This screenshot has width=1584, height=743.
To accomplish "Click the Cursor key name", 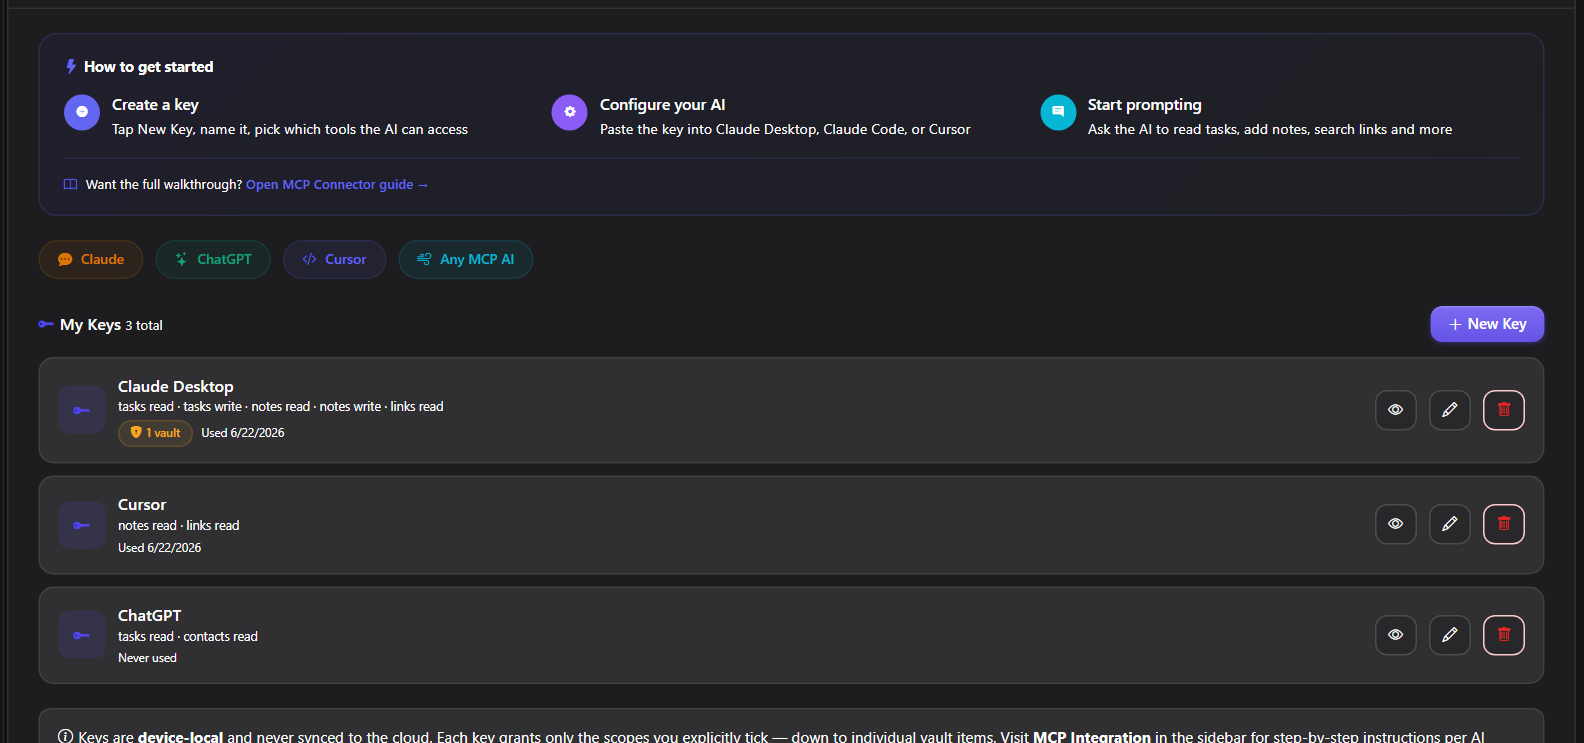I will click(142, 505).
